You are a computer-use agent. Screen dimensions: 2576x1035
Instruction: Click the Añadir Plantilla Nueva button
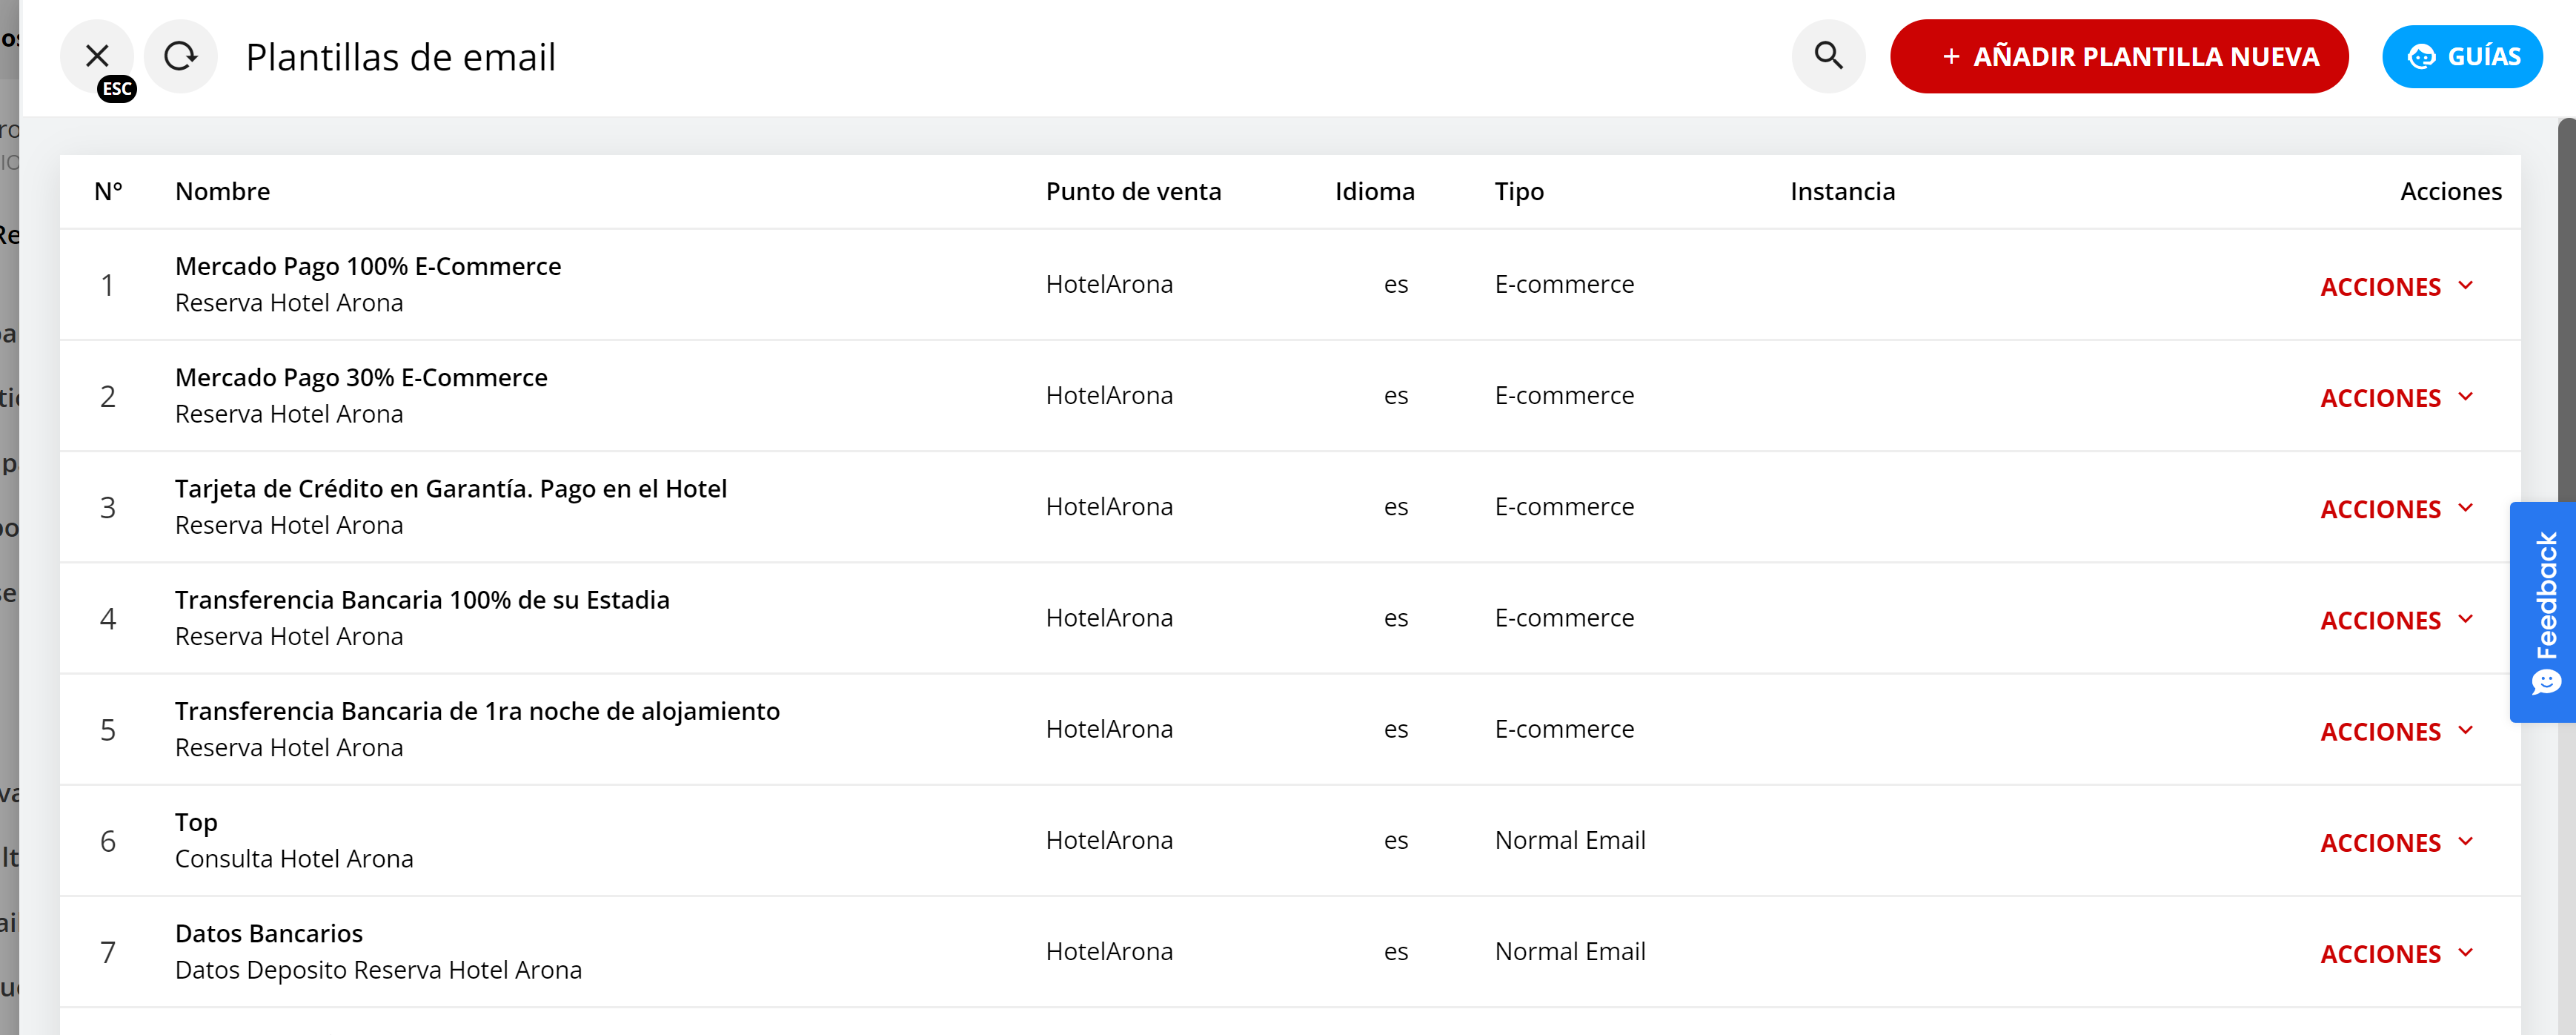(2119, 56)
